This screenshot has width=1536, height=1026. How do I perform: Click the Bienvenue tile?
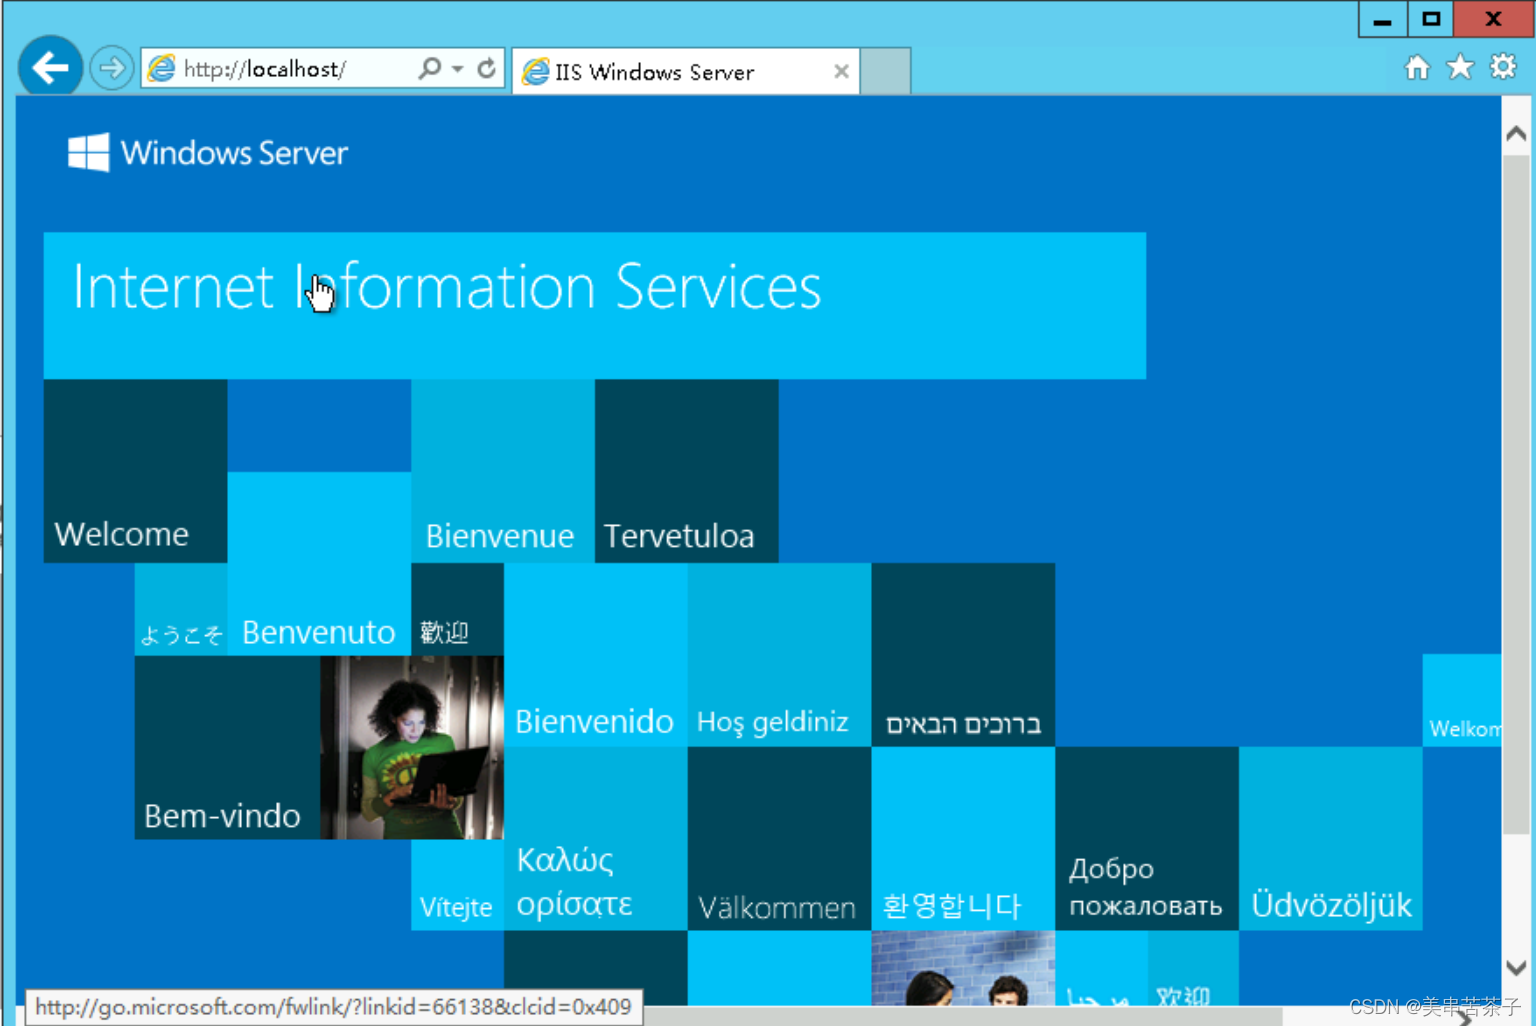pos(503,471)
